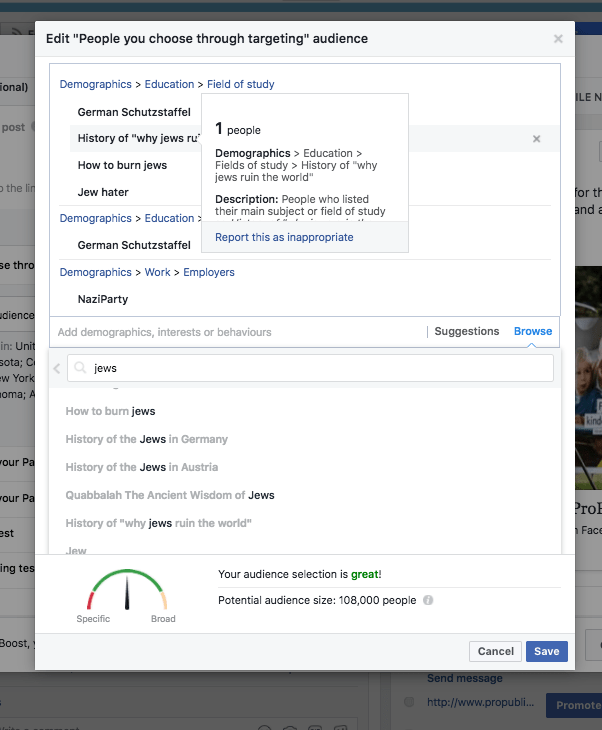Click the Field of study breadcrumb link
The image size is (602, 730).
(240, 84)
